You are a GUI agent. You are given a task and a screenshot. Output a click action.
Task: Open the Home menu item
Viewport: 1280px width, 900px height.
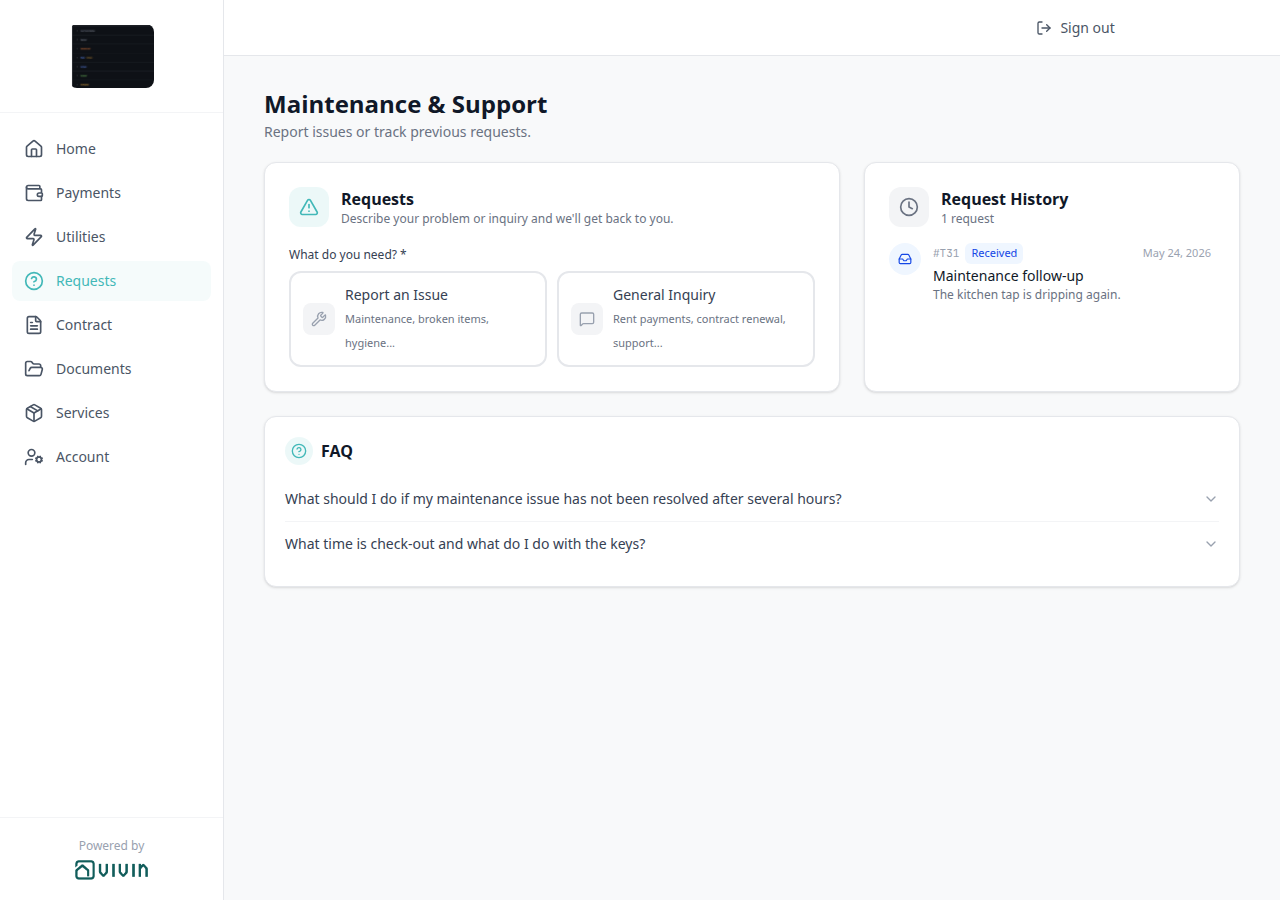111,149
